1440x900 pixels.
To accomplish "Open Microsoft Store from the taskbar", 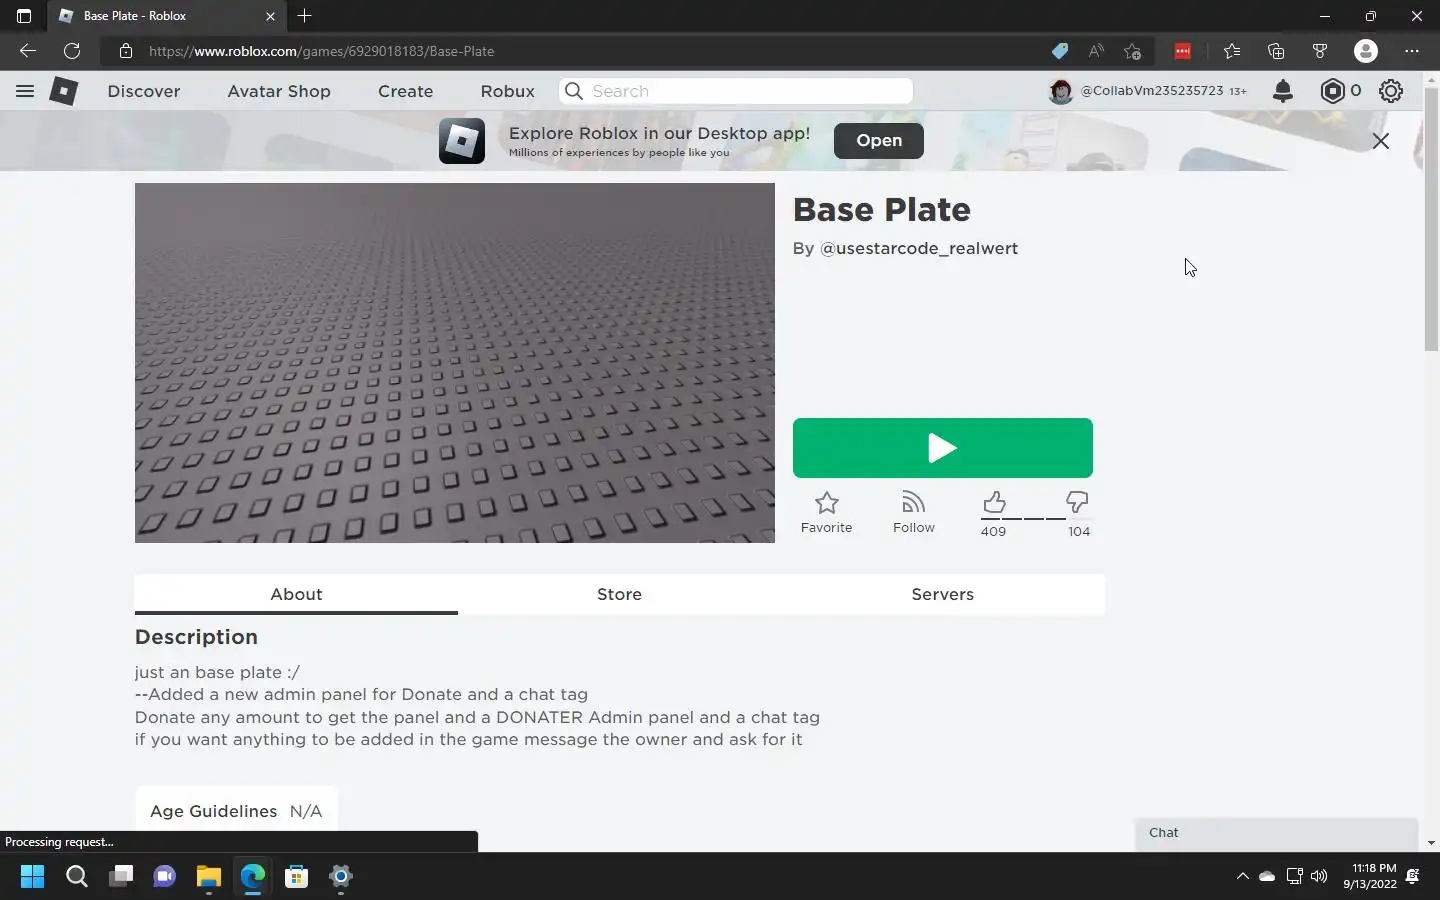I will point(296,877).
